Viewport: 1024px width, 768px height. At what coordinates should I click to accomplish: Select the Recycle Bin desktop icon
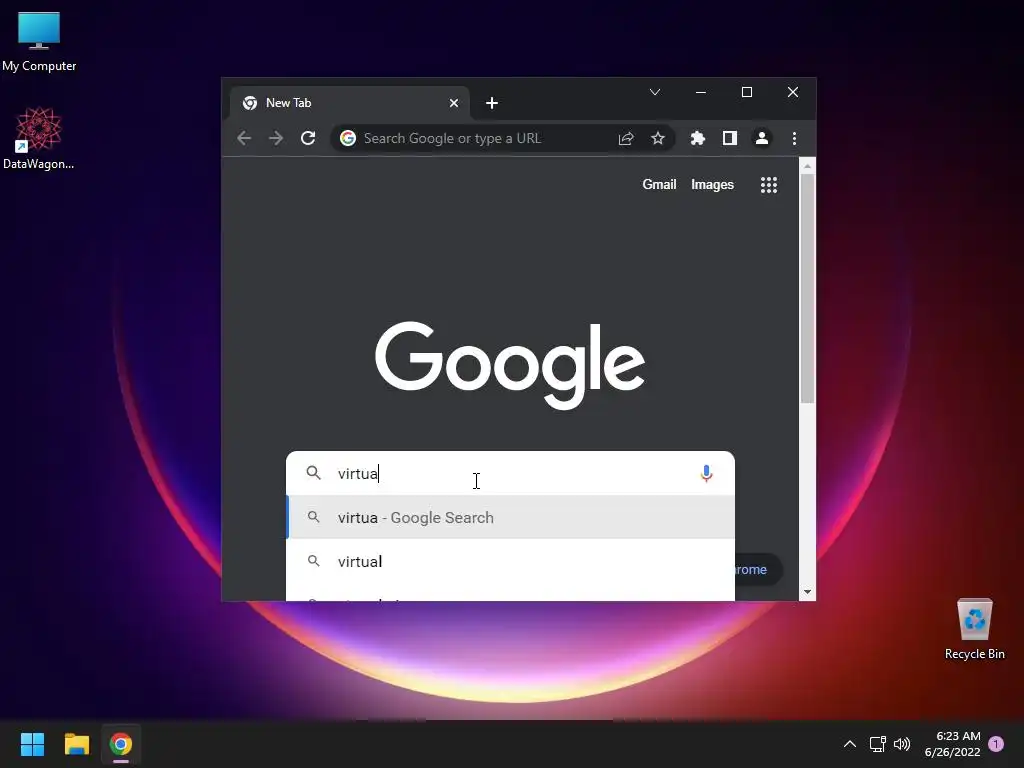[x=974, y=629]
